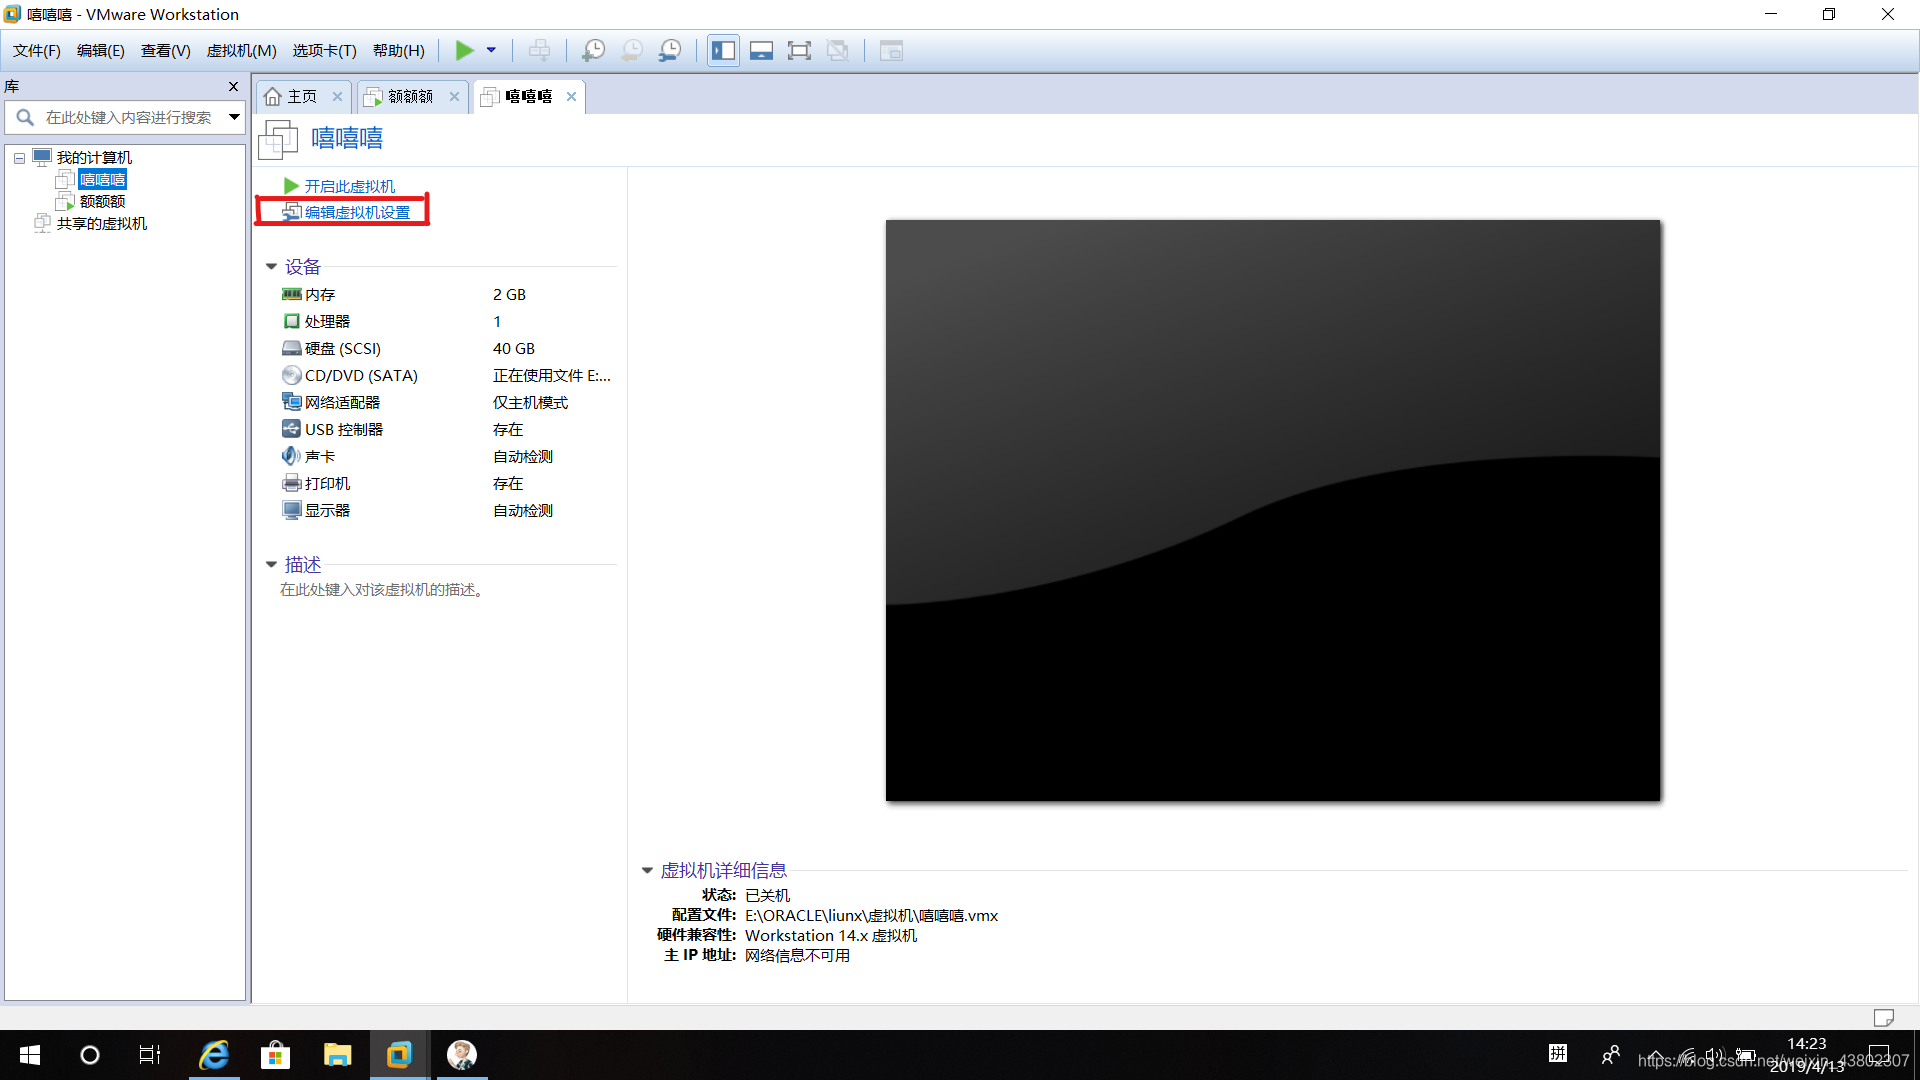Click the revert to snapshot toolbar icon

[x=632, y=50]
